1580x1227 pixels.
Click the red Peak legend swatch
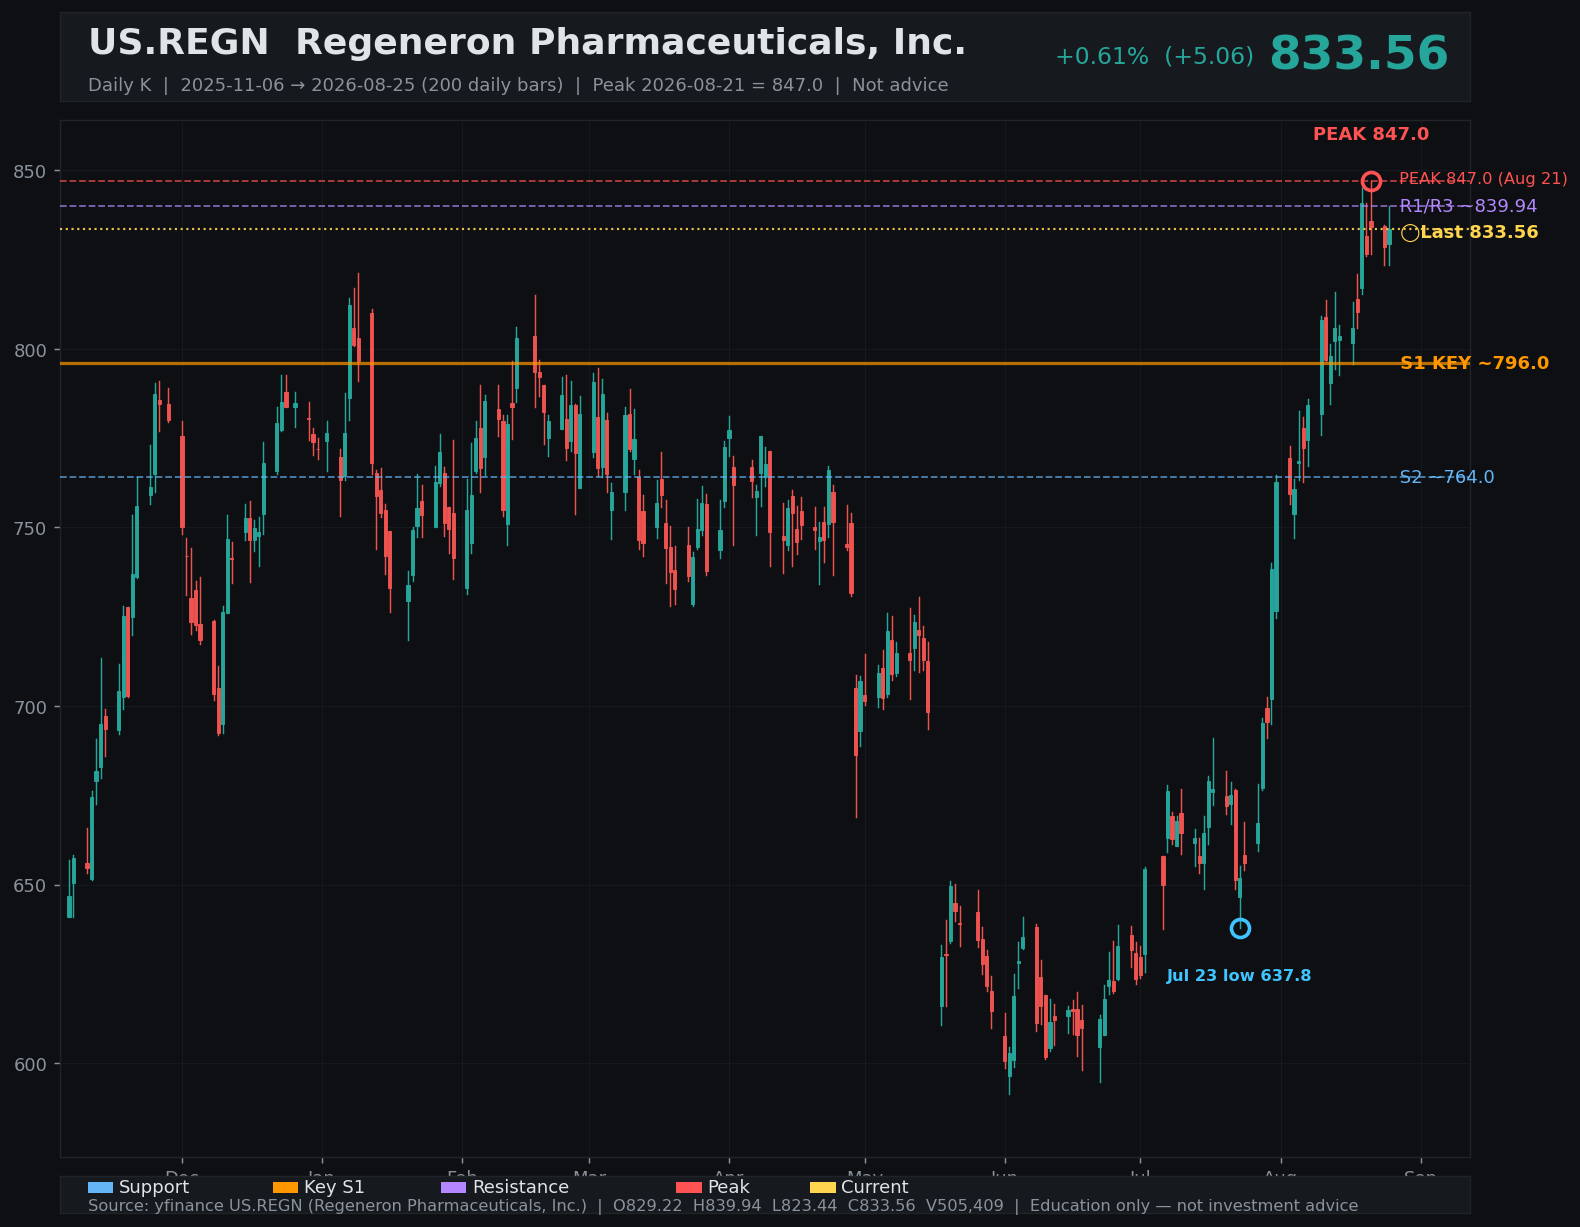point(688,1187)
